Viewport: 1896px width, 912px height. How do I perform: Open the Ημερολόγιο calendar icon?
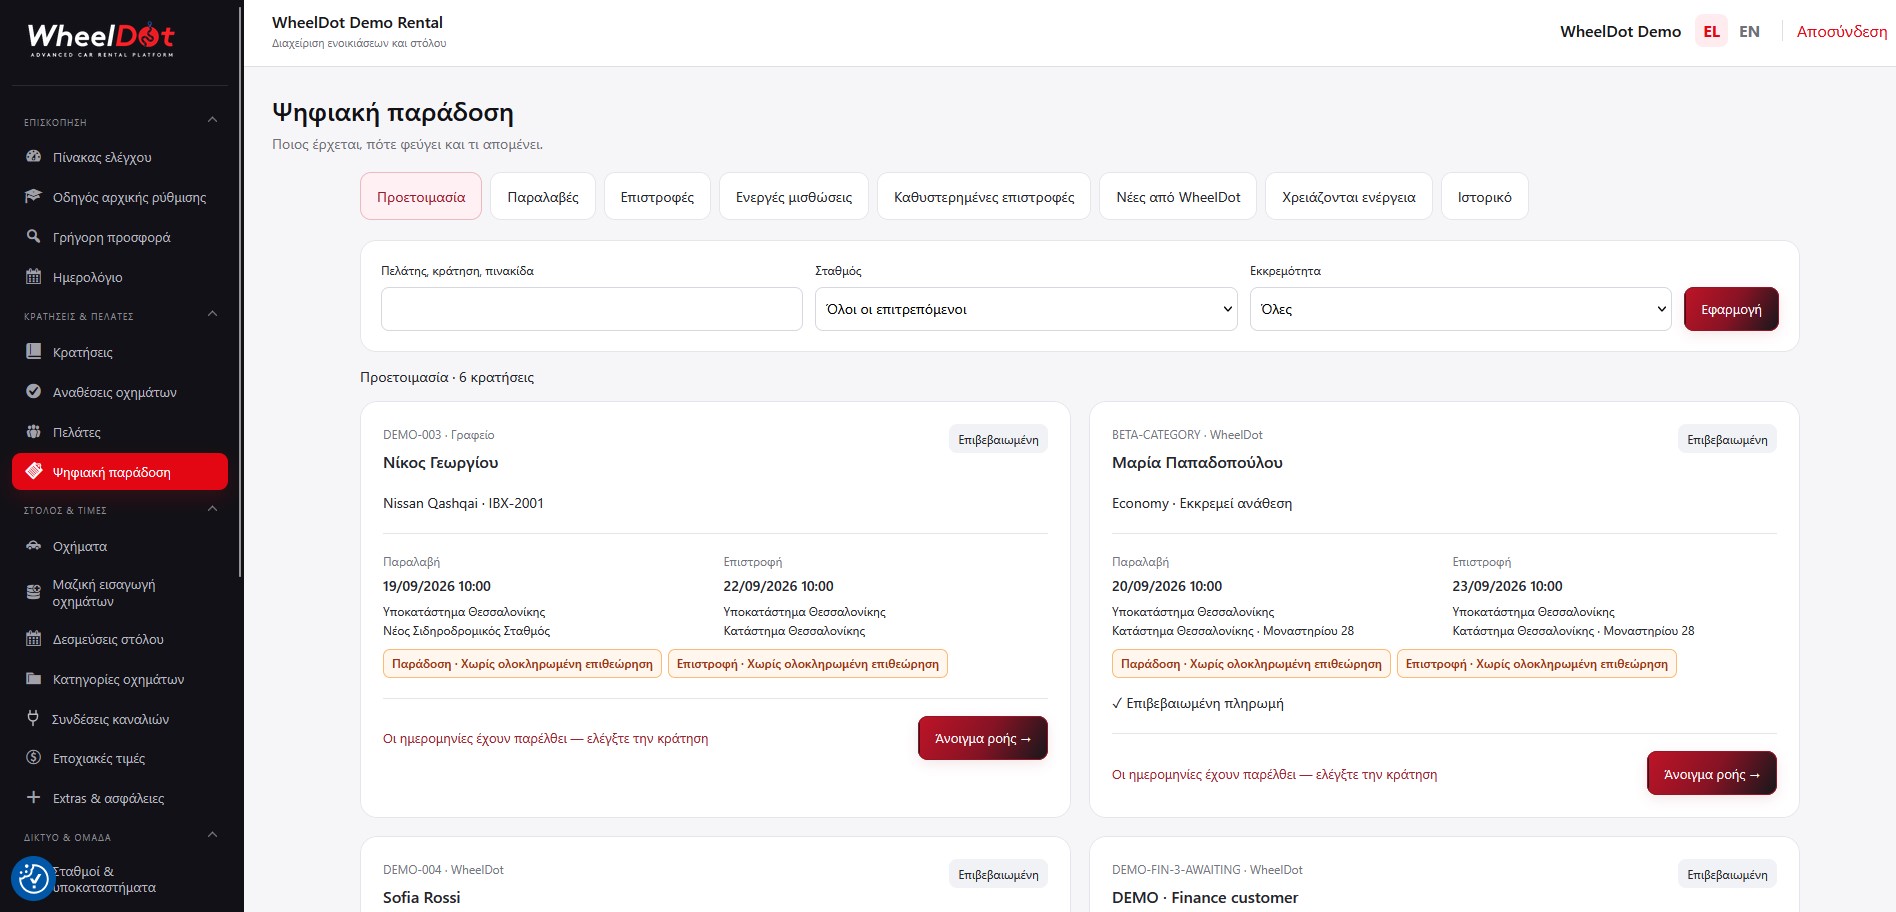pos(33,277)
